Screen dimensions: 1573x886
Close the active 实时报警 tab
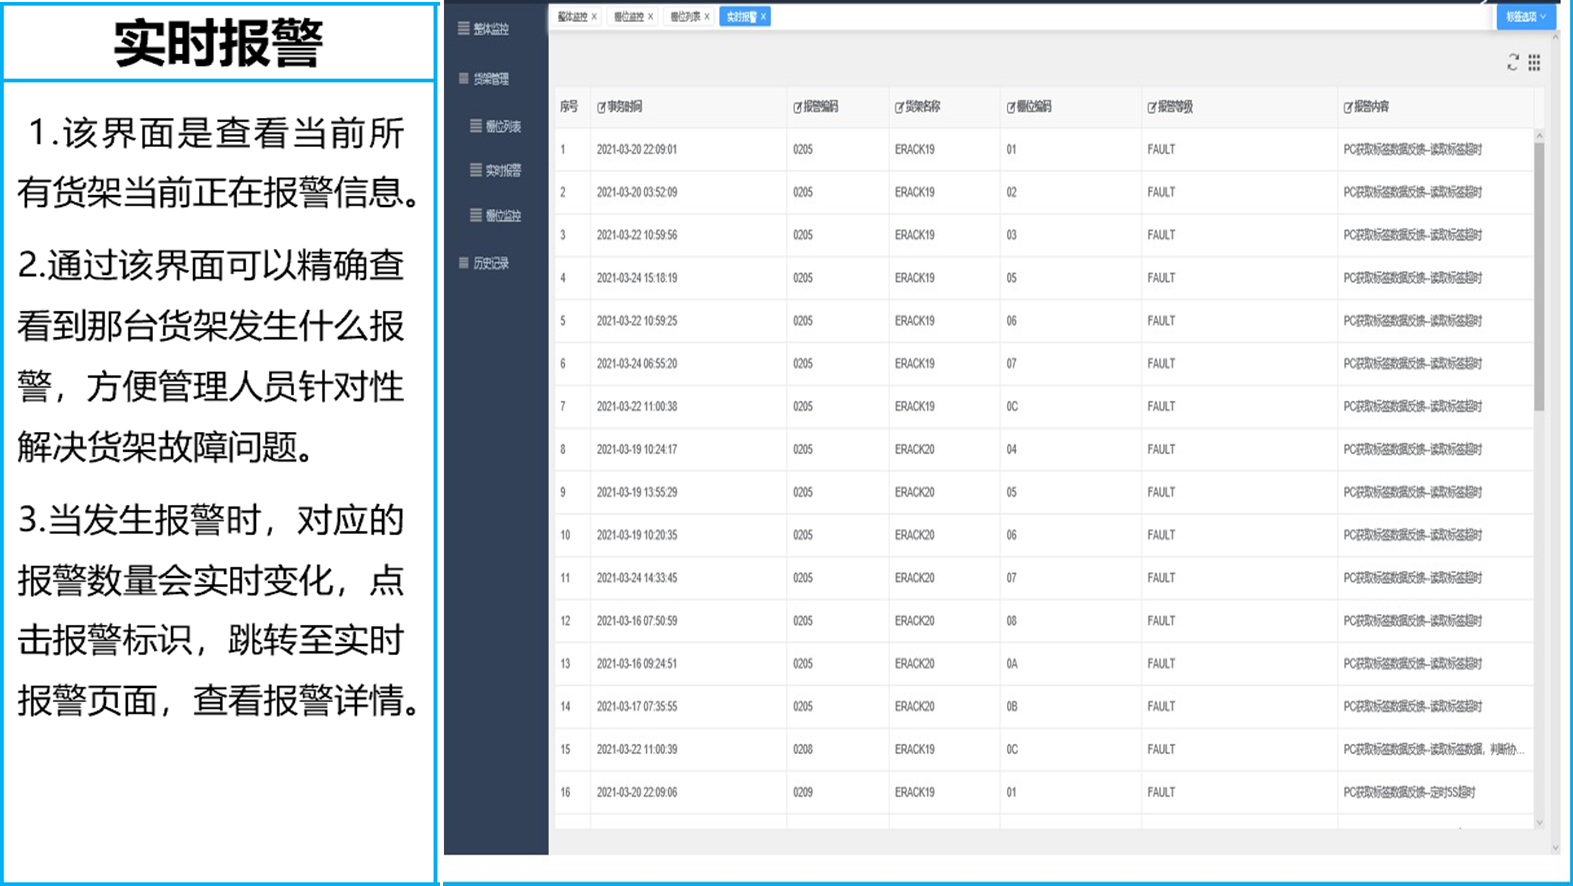coord(763,17)
